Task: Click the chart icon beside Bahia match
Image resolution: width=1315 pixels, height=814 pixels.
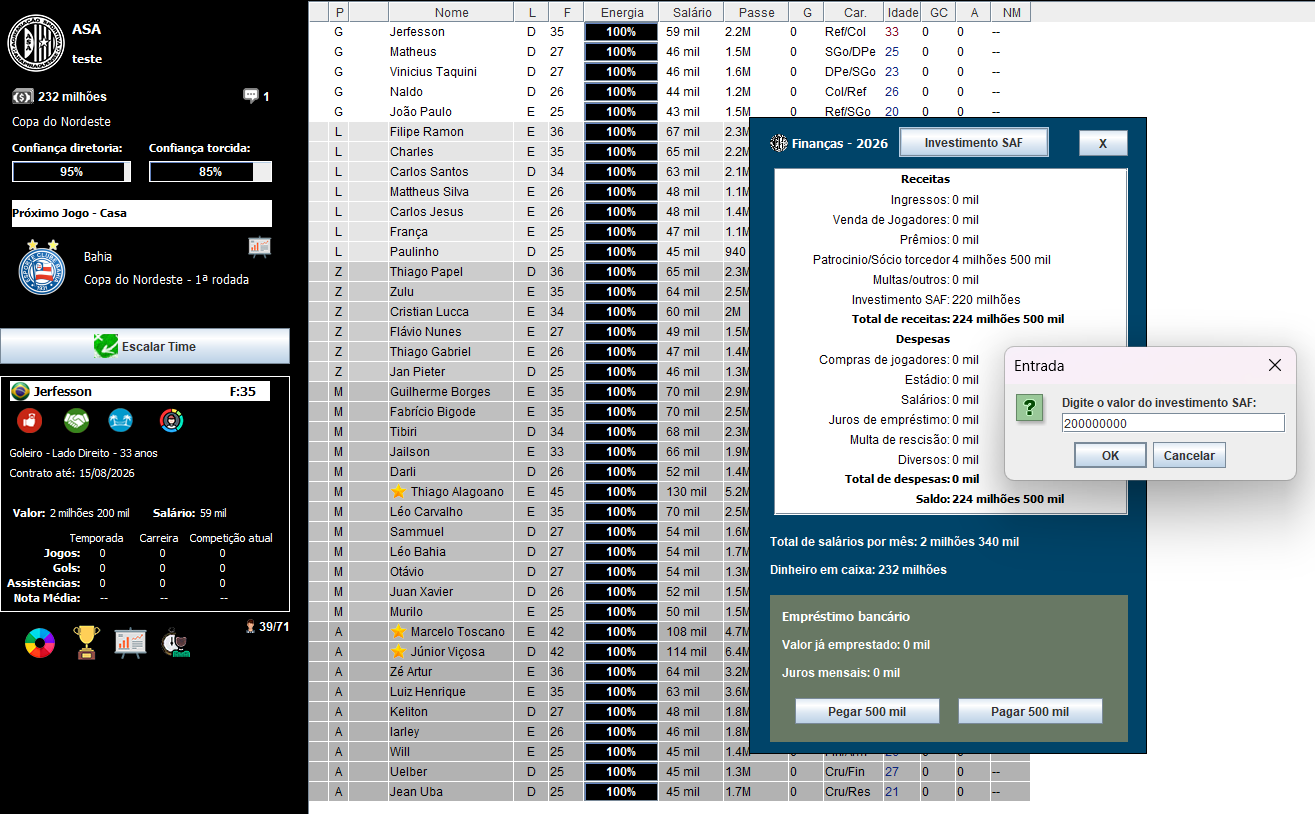Action: (259, 246)
